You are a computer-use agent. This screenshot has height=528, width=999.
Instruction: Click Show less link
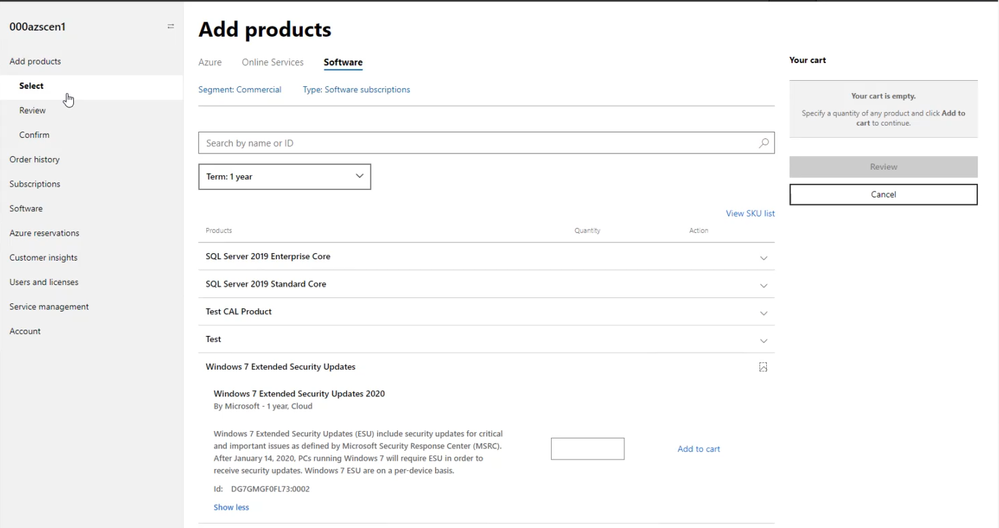click(231, 508)
